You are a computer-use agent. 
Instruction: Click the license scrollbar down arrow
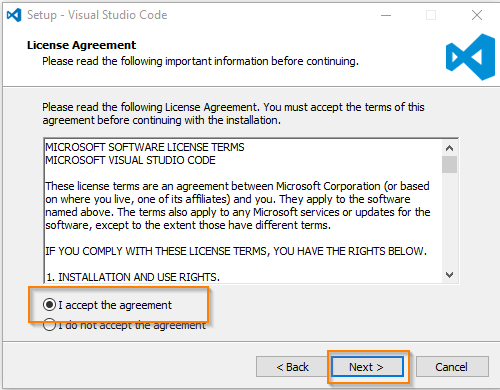click(450, 275)
